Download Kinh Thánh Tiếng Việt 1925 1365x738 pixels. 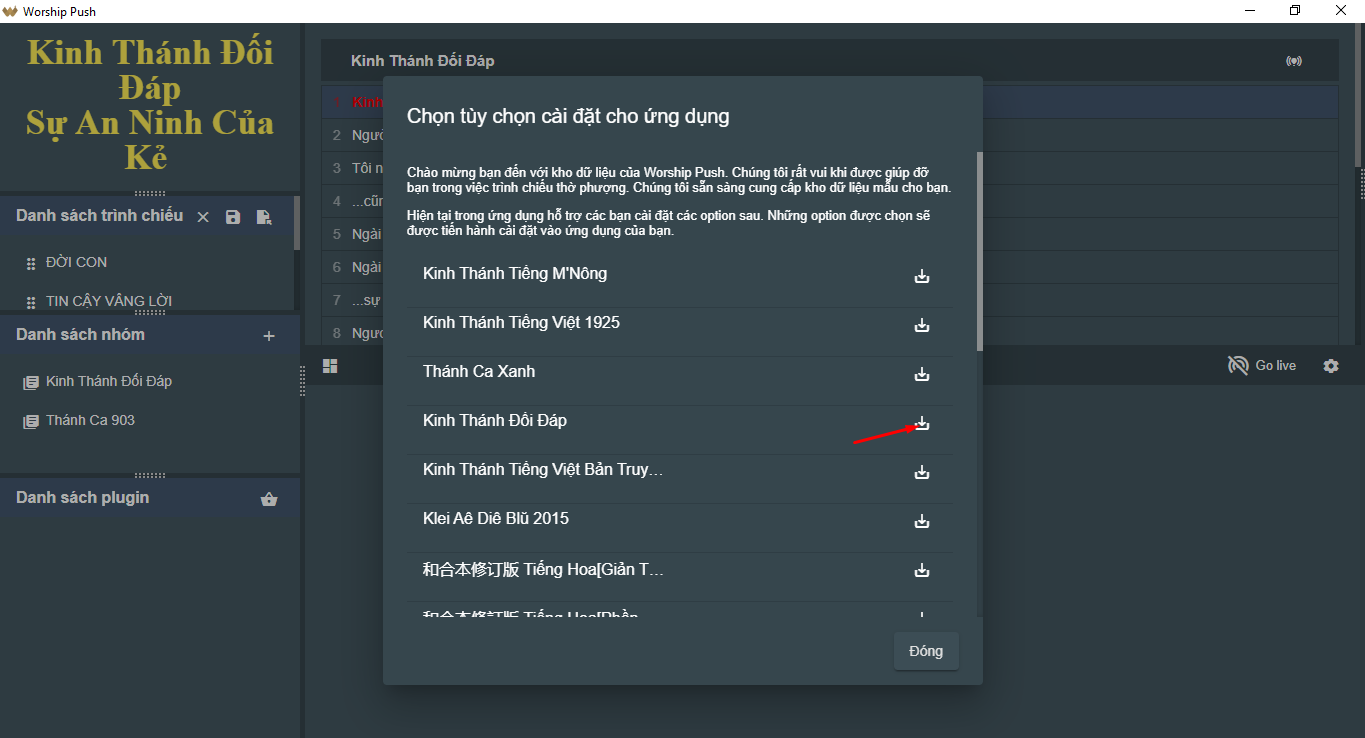coord(922,326)
